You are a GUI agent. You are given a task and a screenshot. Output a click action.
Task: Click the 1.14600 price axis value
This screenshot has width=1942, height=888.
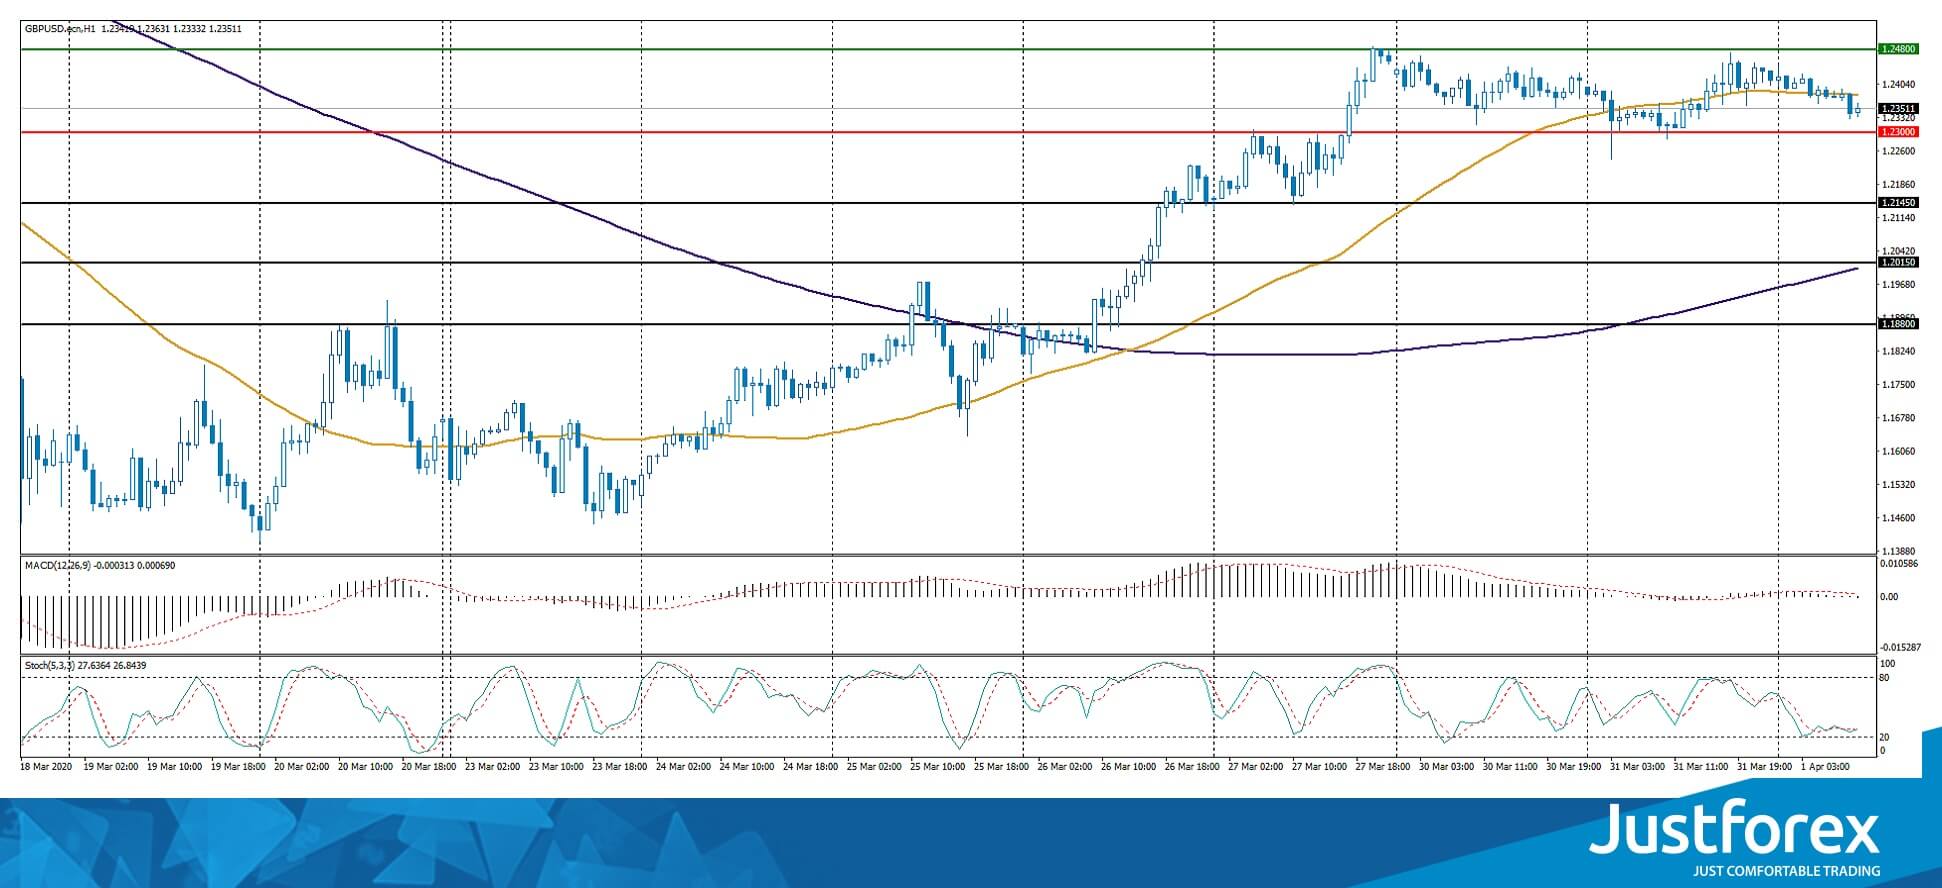1899,518
